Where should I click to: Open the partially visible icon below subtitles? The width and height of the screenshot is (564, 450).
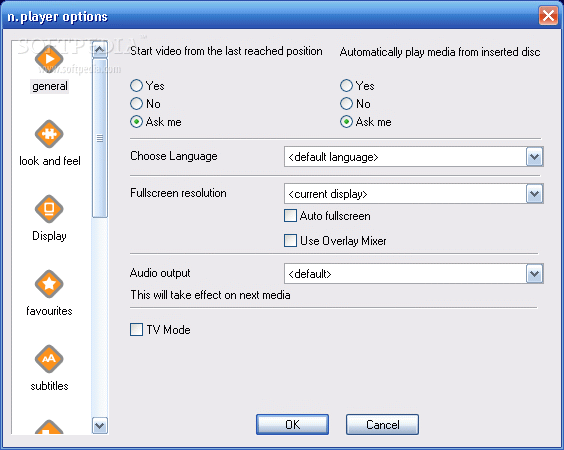pyautogui.click(x=49, y=427)
